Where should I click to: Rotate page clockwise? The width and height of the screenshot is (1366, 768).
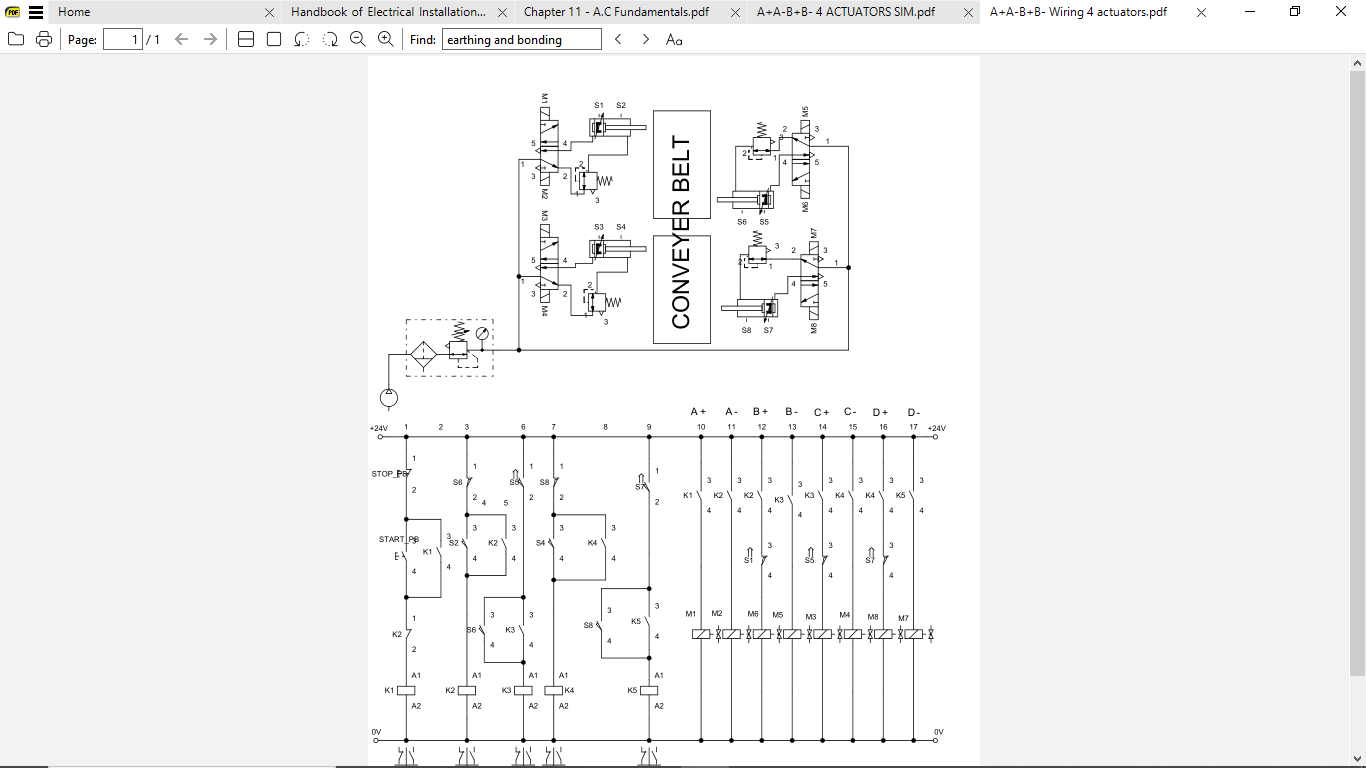tap(330, 39)
